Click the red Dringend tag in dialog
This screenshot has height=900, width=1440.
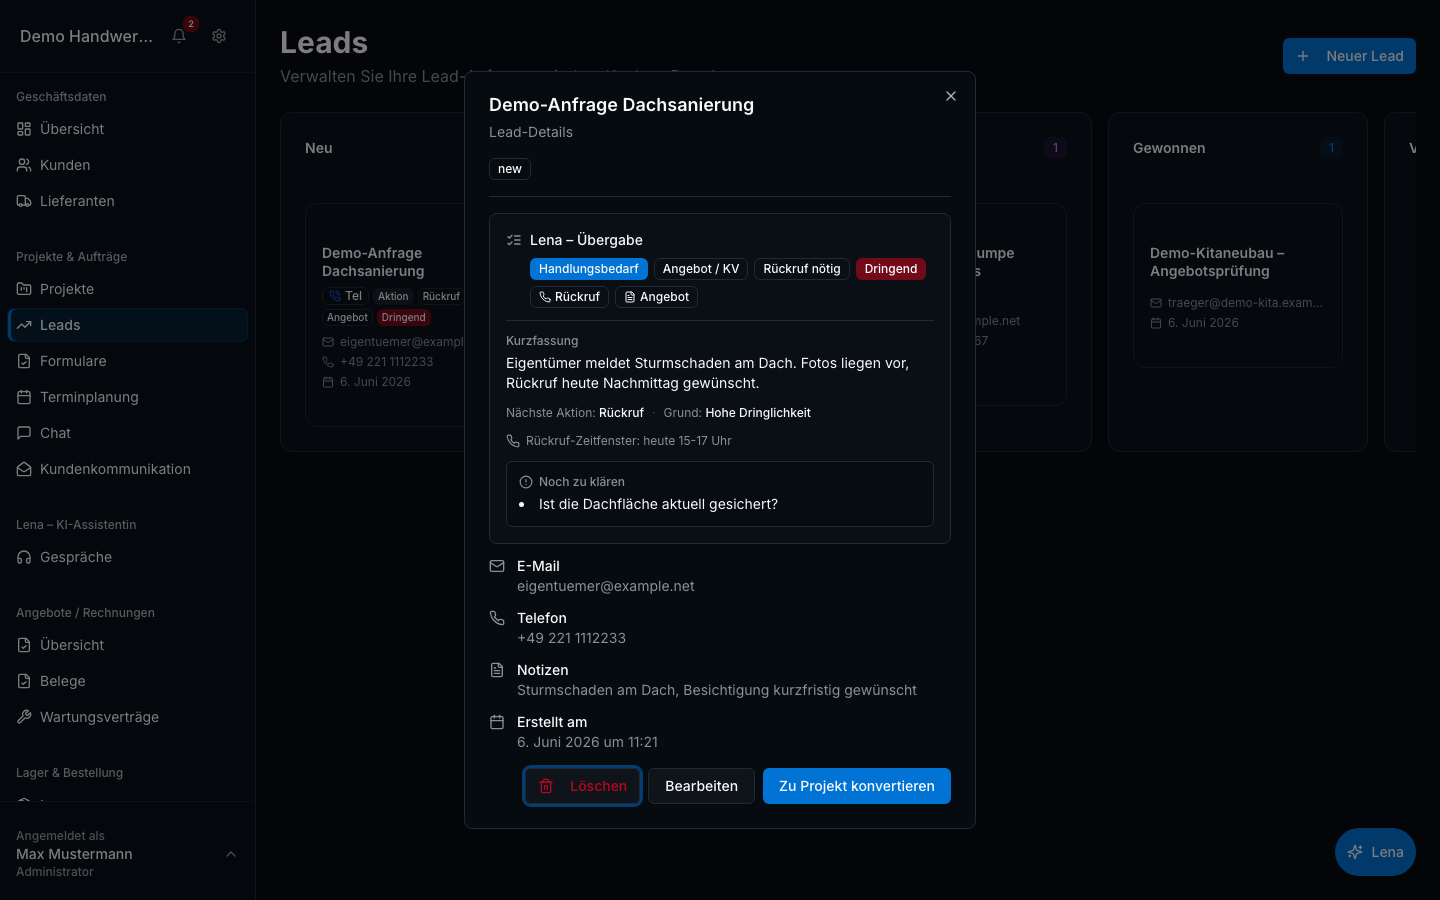pyautogui.click(x=891, y=269)
